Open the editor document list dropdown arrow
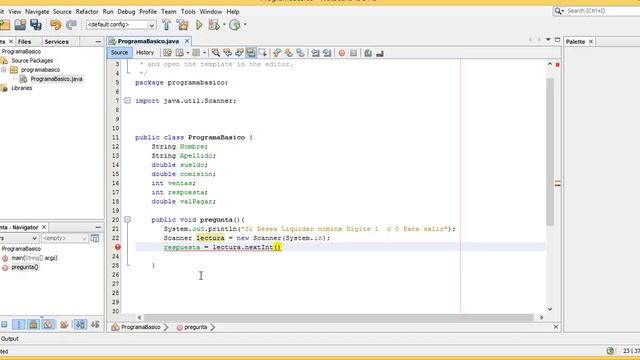Viewport: 640px width, 360px height. pyautogui.click(x=548, y=40)
